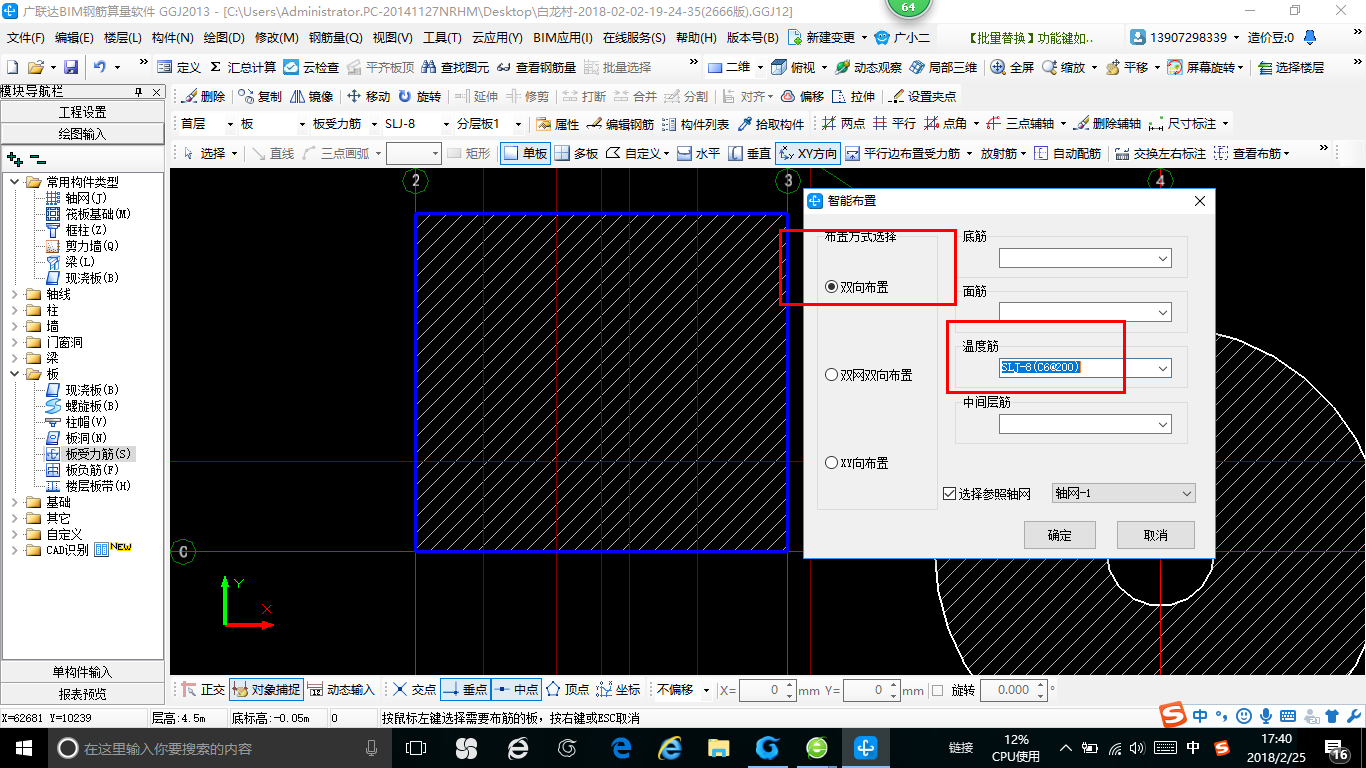Toggle 中点 midpoint snap

tap(516, 689)
